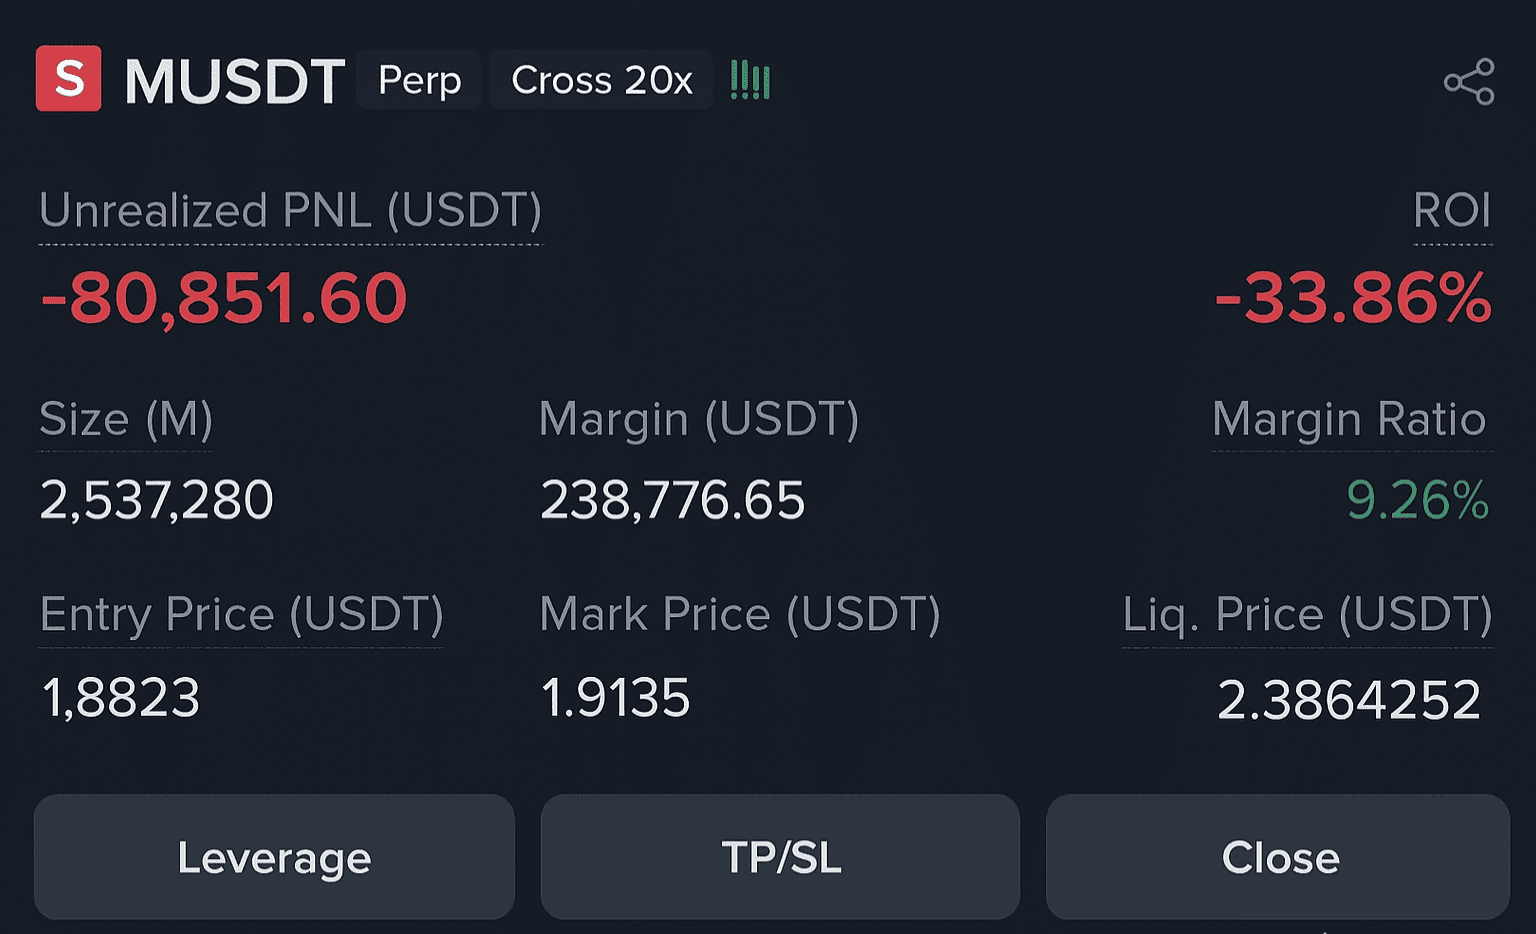Tap the Liq. Price (USDT) label
Image resolution: width=1536 pixels, height=934 pixels.
pyautogui.click(x=1308, y=614)
